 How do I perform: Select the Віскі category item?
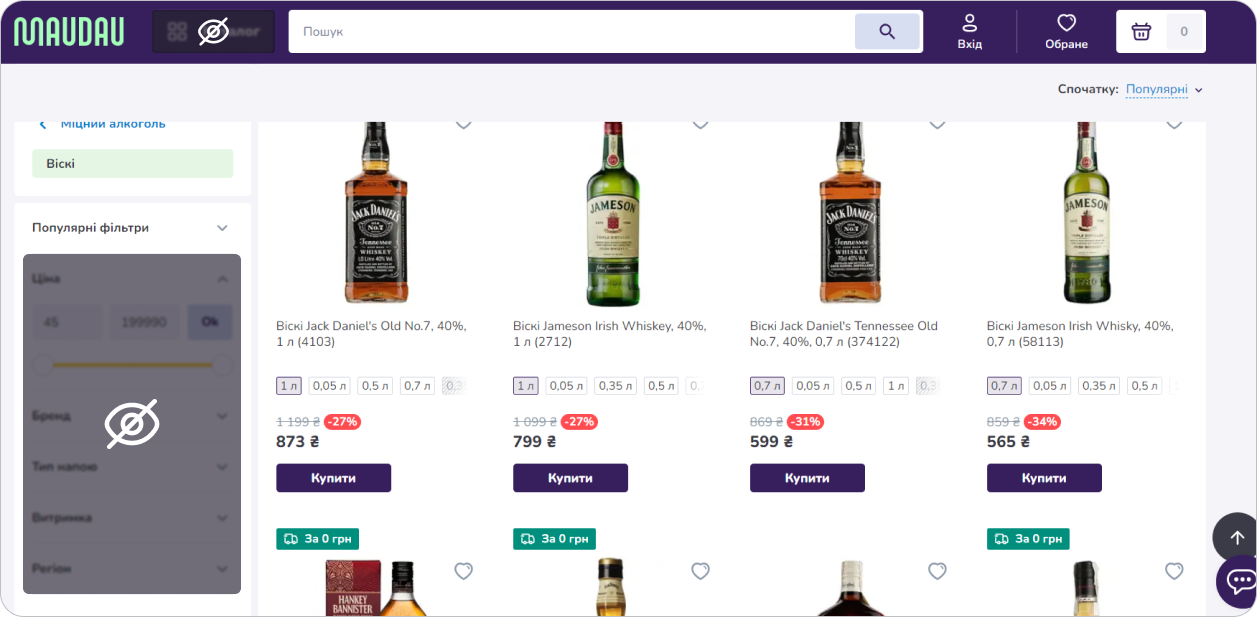[132, 164]
